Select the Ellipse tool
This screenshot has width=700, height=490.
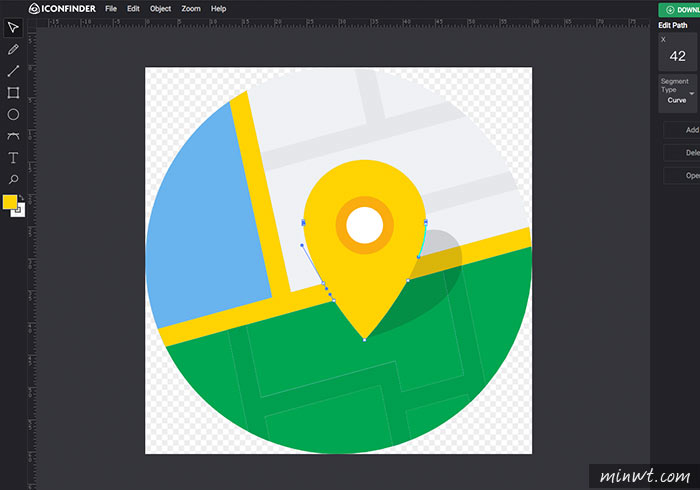click(x=13, y=114)
